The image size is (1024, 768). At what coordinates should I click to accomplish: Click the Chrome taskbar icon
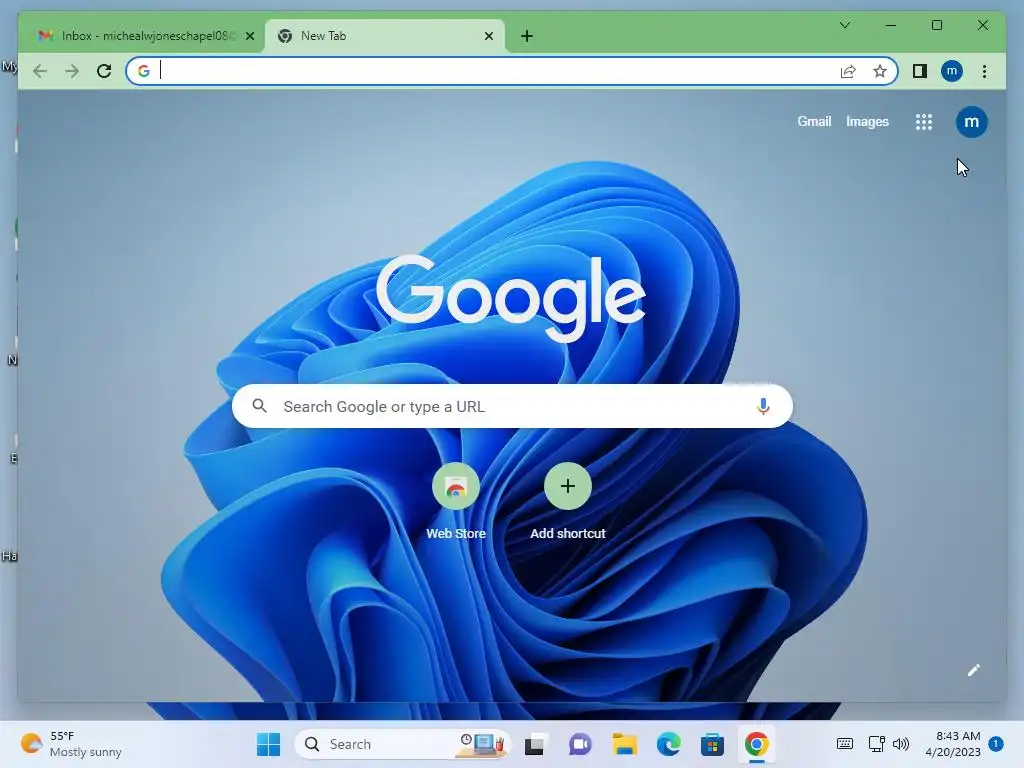click(756, 744)
